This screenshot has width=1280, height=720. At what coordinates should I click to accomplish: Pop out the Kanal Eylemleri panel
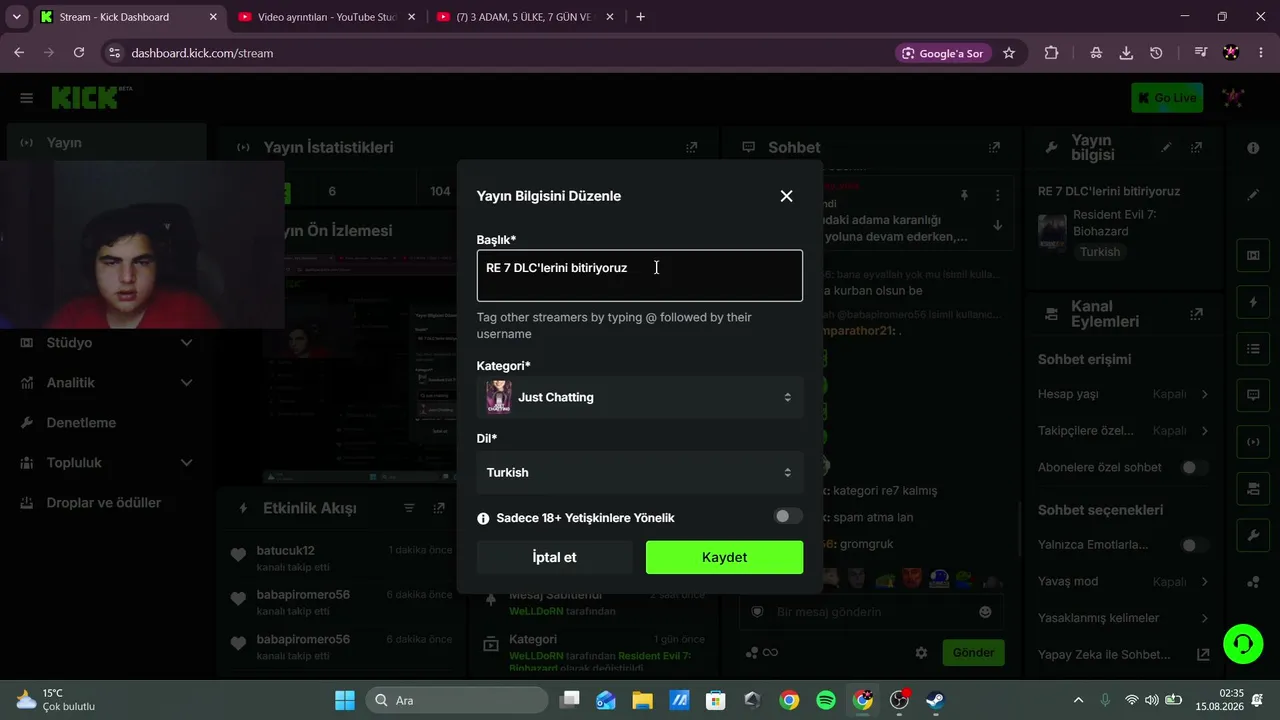coord(1196,314)
